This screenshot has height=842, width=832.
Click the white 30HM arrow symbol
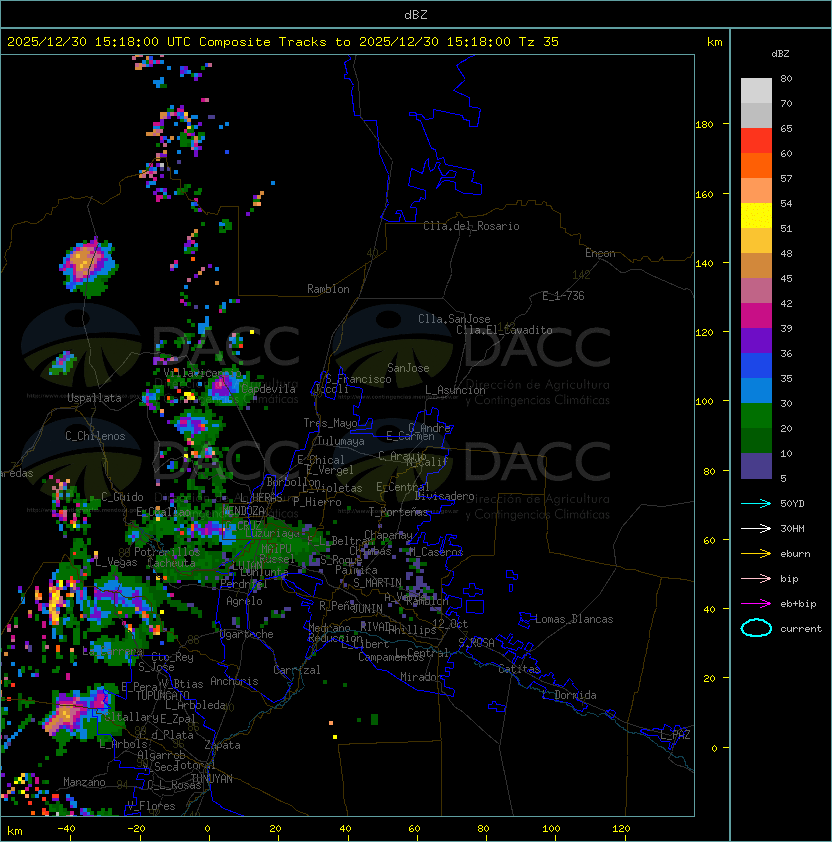click(x=756, y=528)
